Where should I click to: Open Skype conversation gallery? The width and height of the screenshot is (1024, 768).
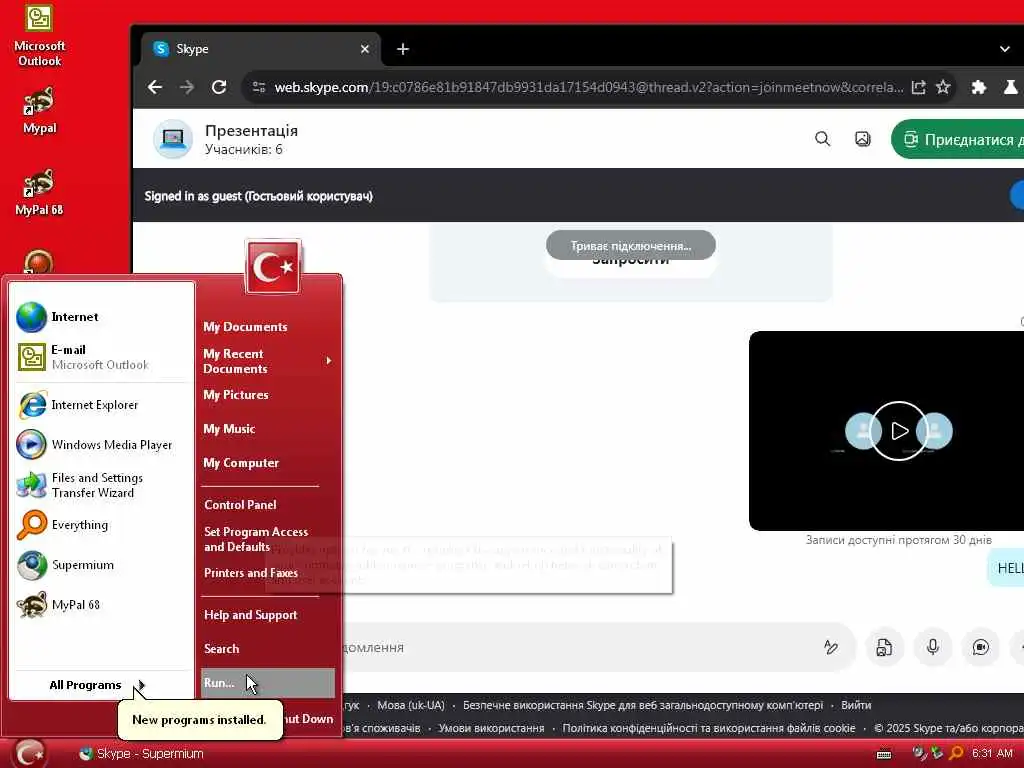[x=863, y=138]
